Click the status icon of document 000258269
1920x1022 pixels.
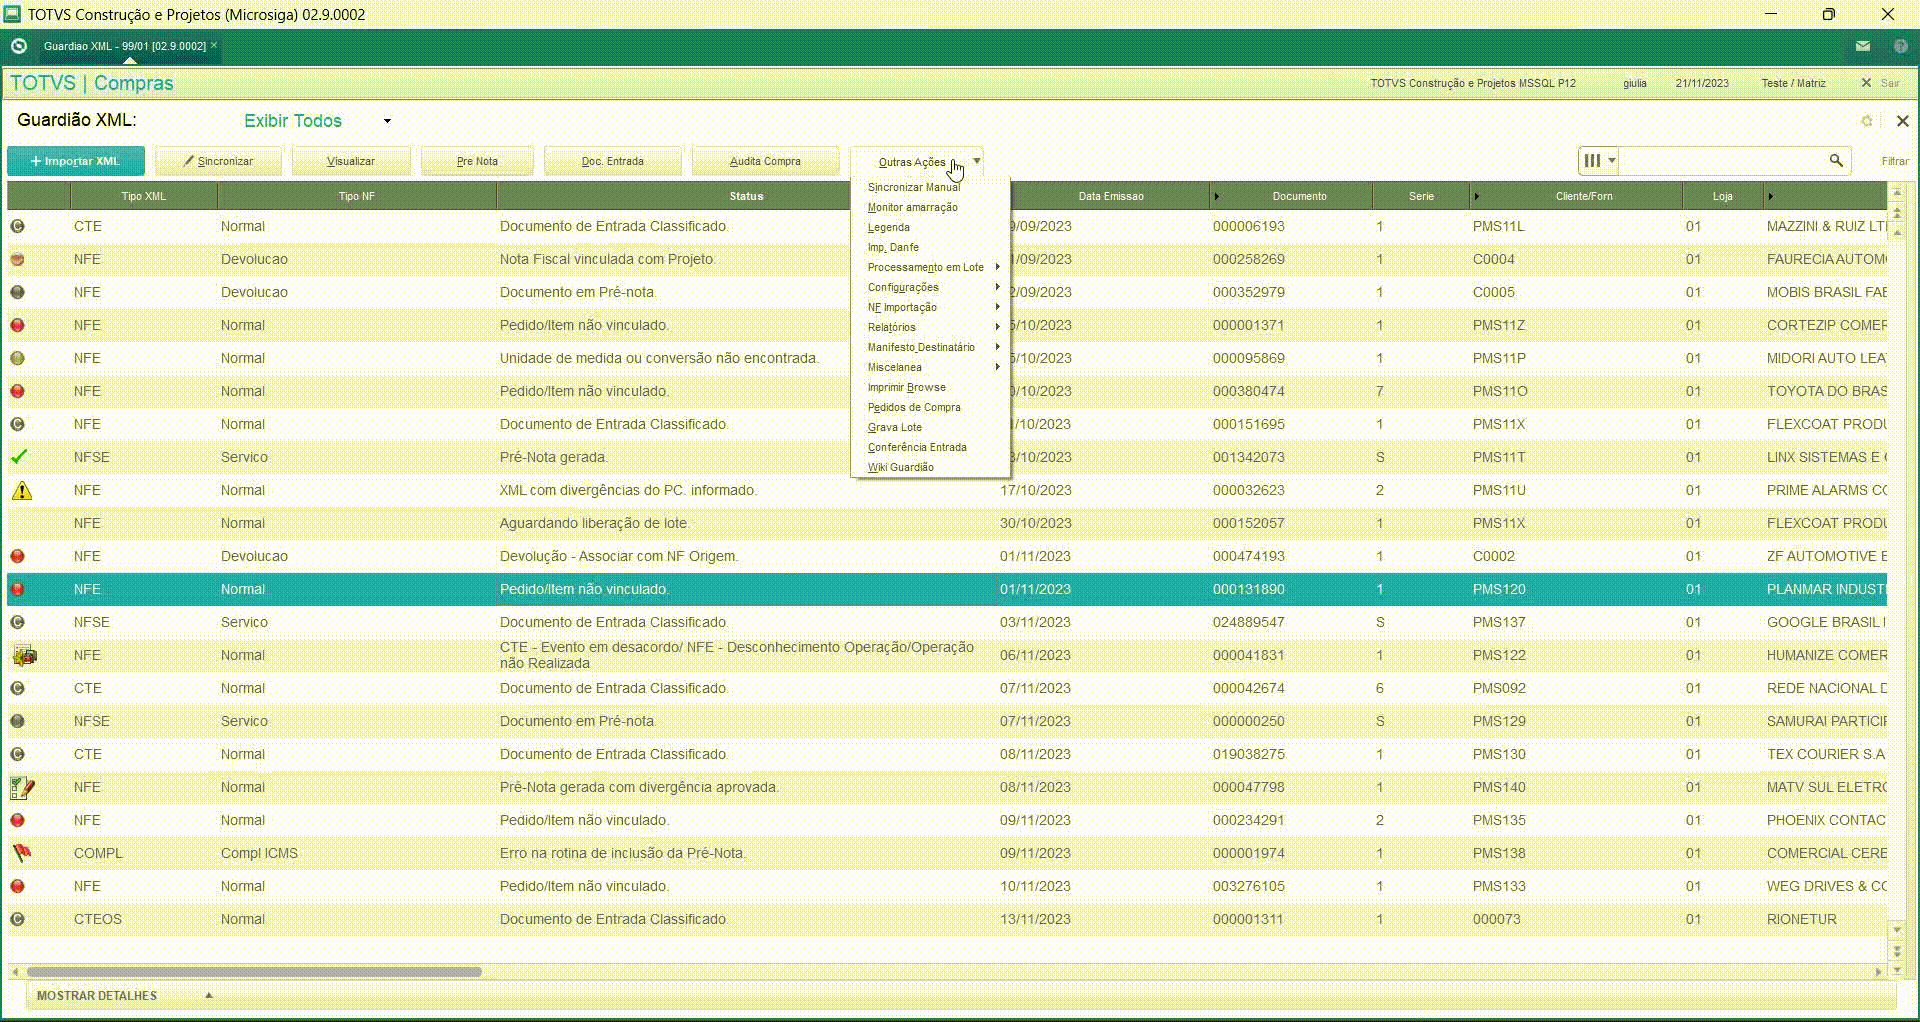click(17, 259)
